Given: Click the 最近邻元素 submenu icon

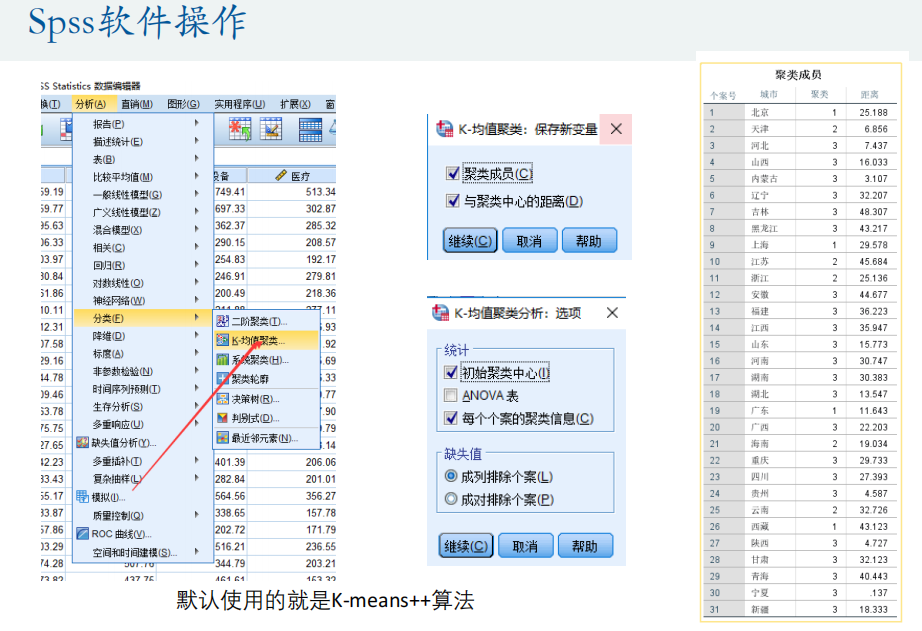Looking at the screenshot, I should coord(222,438).
